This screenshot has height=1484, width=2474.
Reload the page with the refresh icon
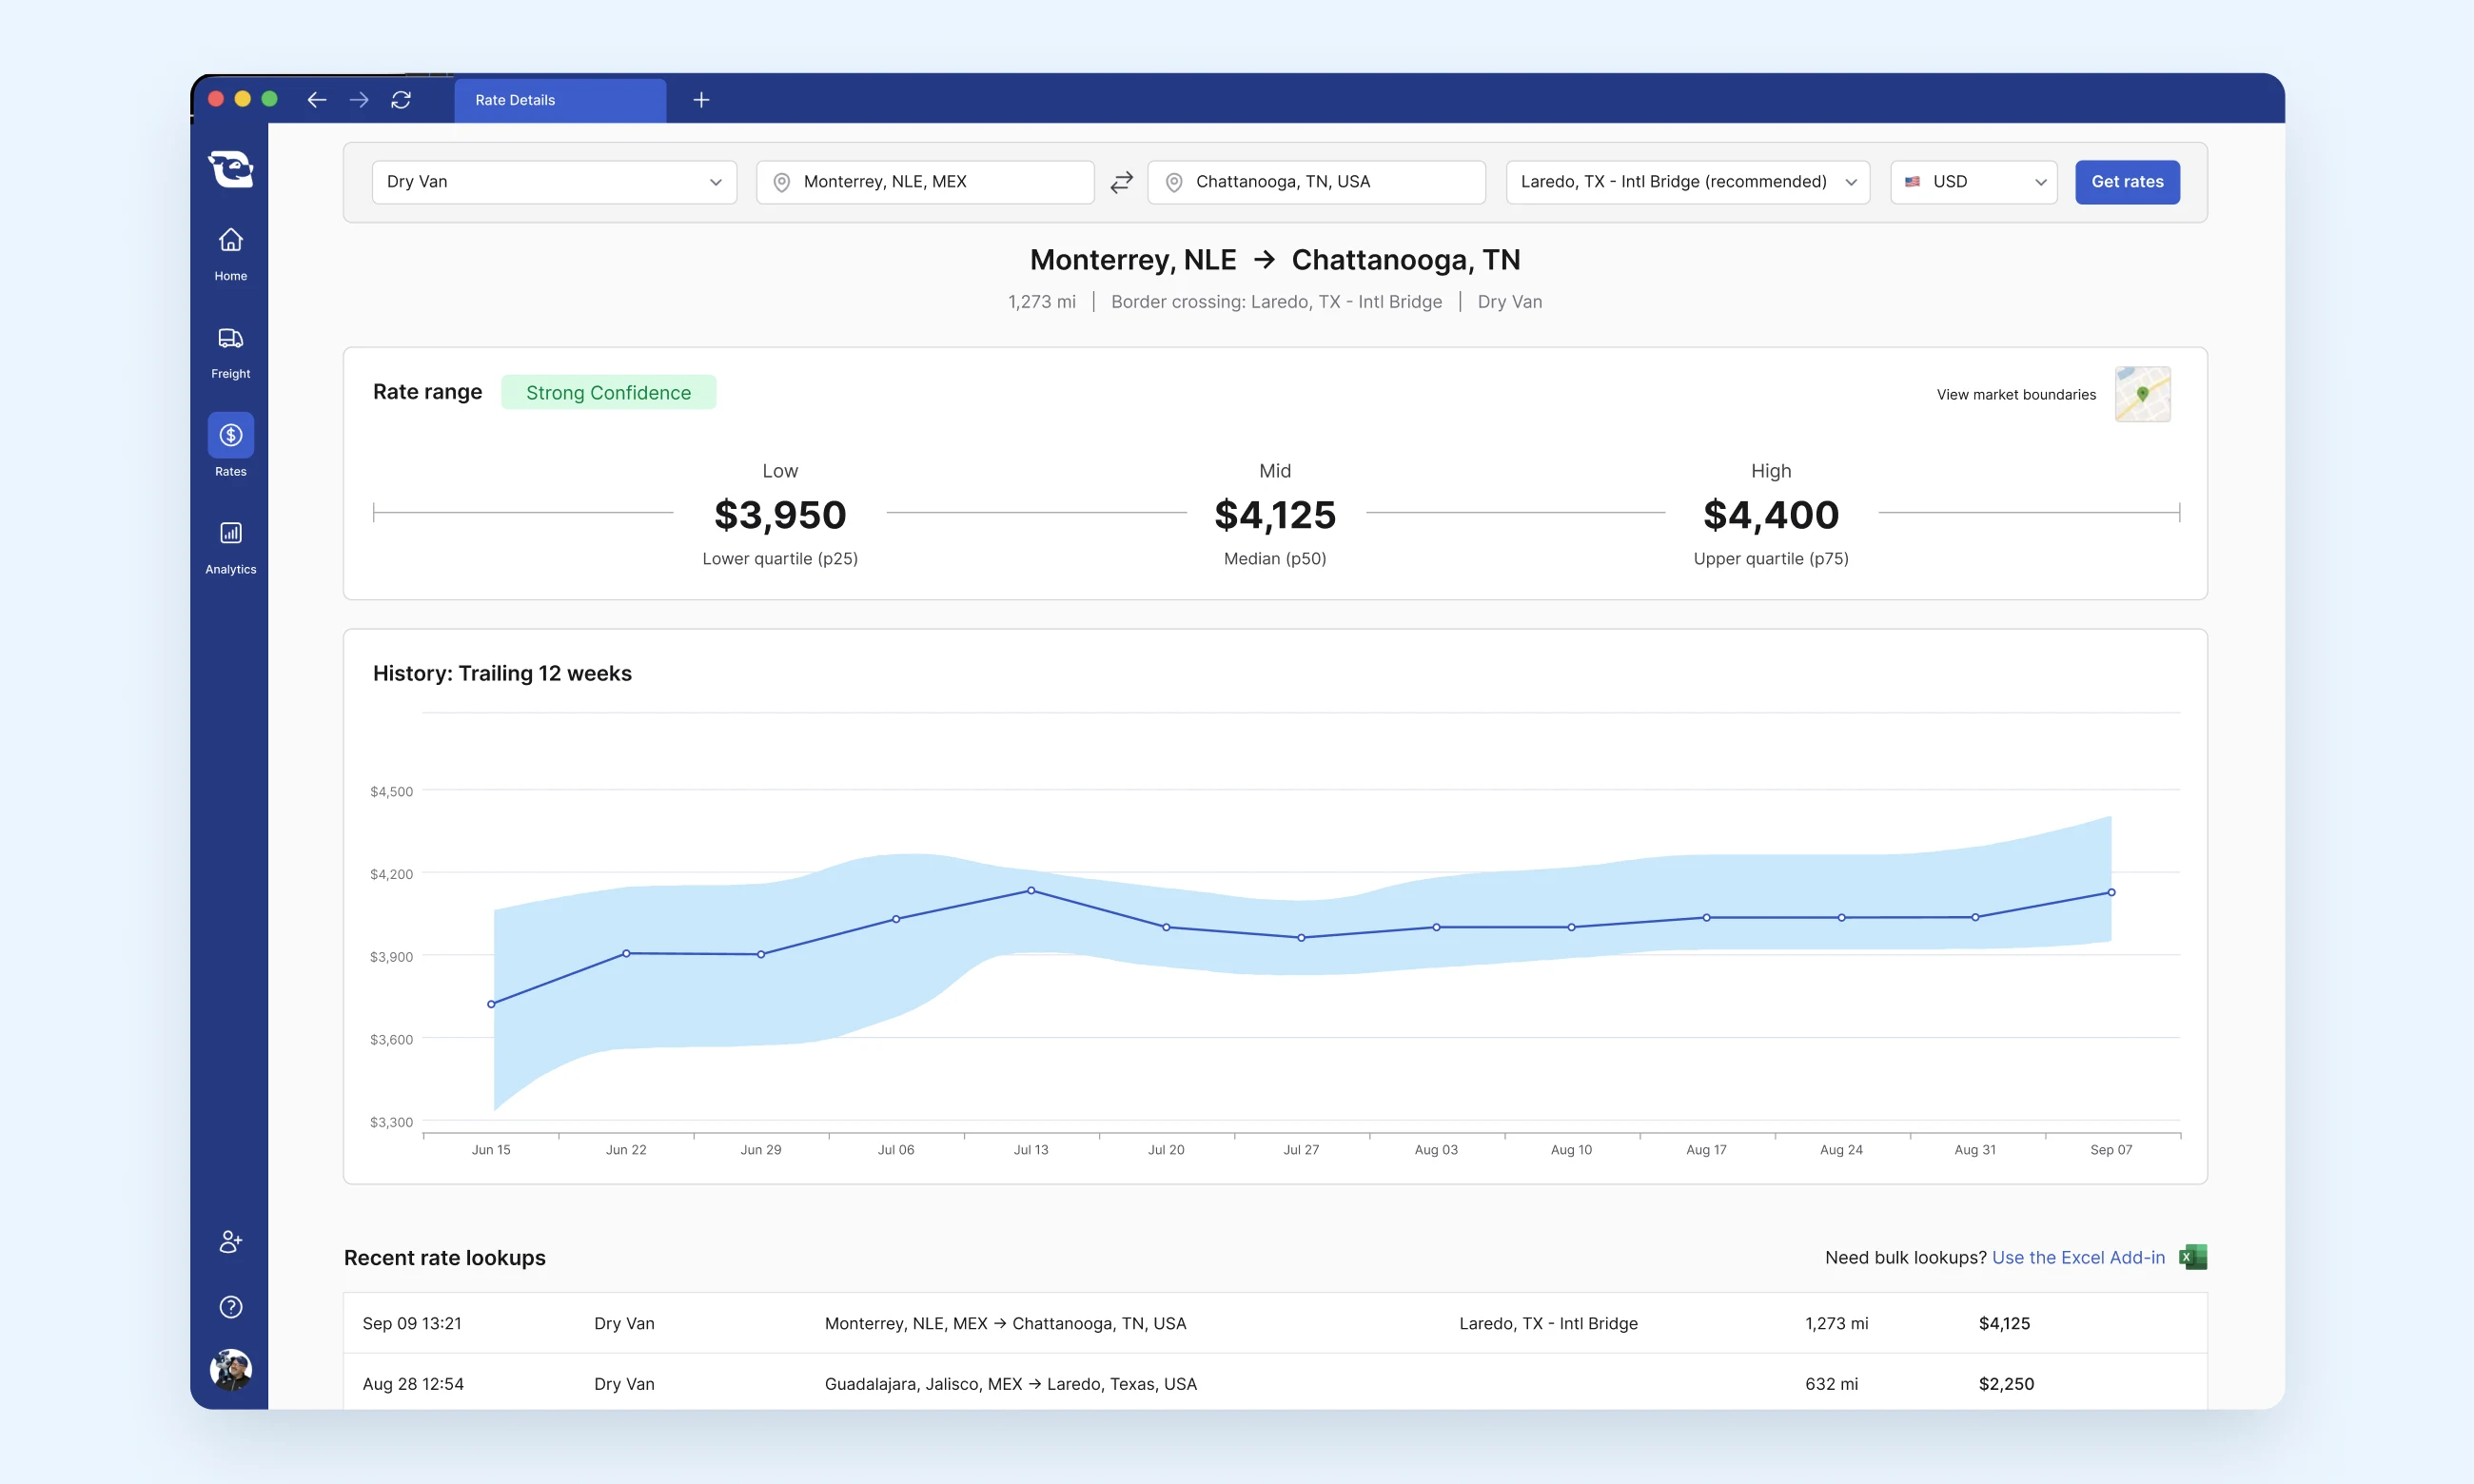(401, 100)
